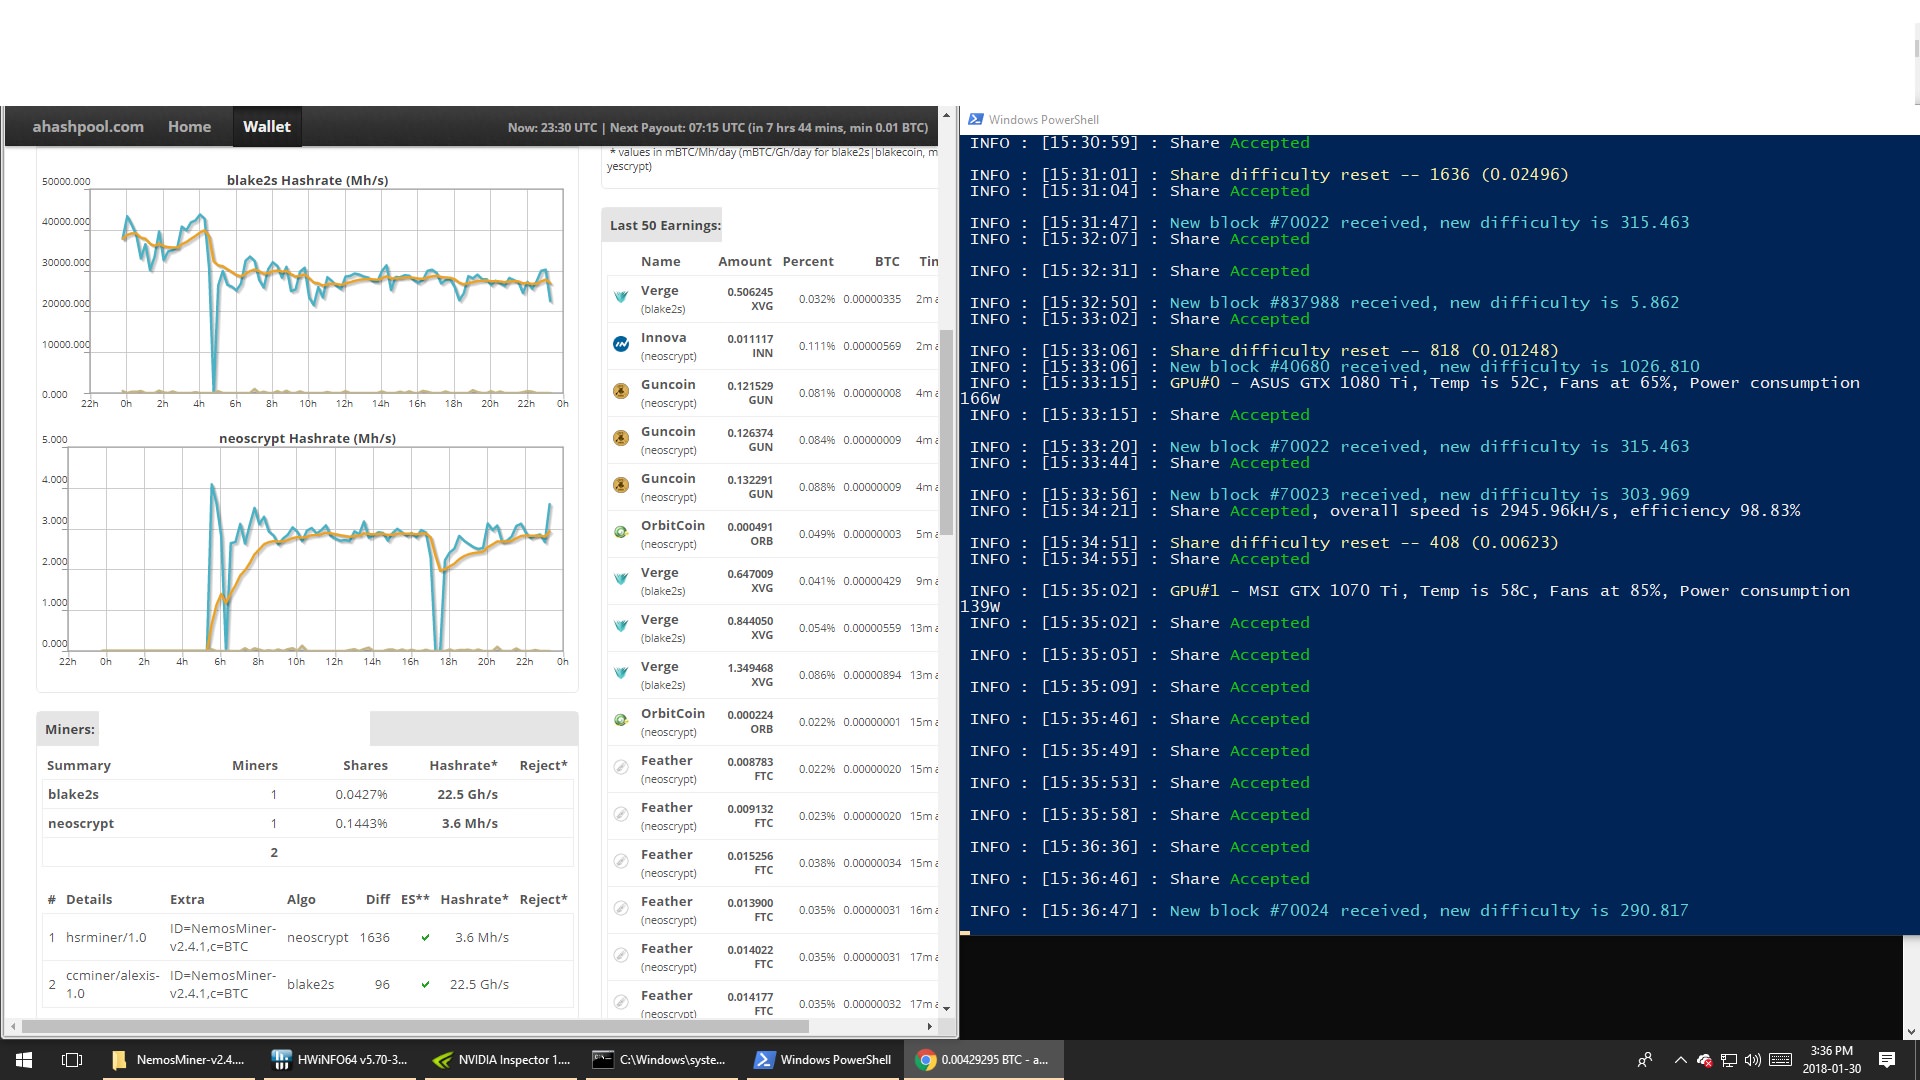
Task: Switch to the Chrome 0.00429295 BTC taskbar button
Action: [985, 1060]
